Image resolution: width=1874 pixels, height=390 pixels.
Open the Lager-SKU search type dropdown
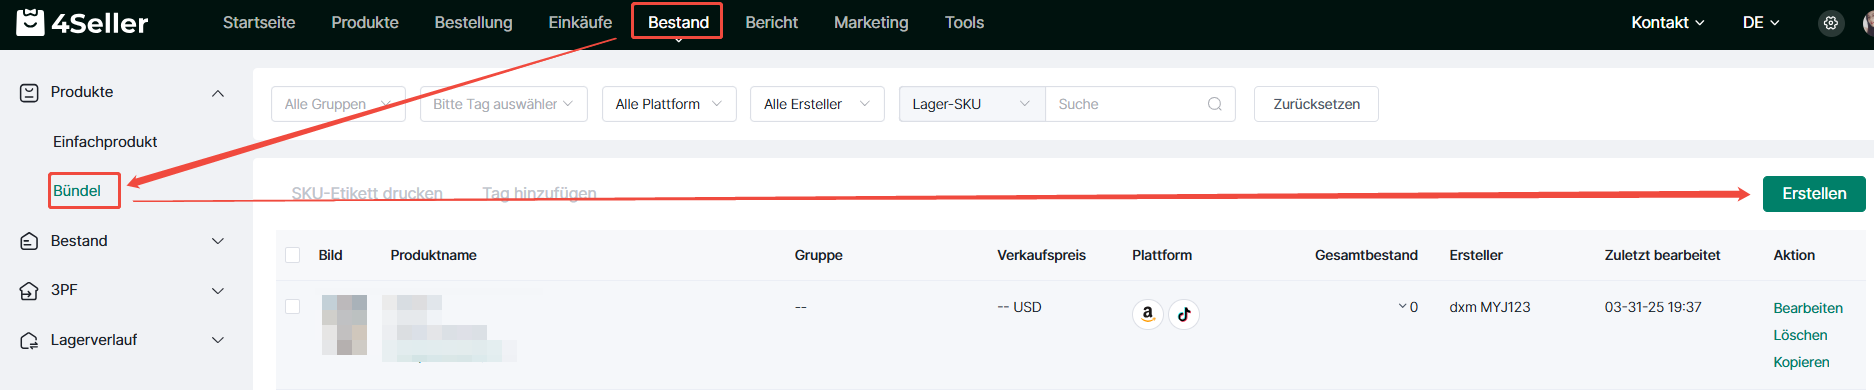pos(972,104)
